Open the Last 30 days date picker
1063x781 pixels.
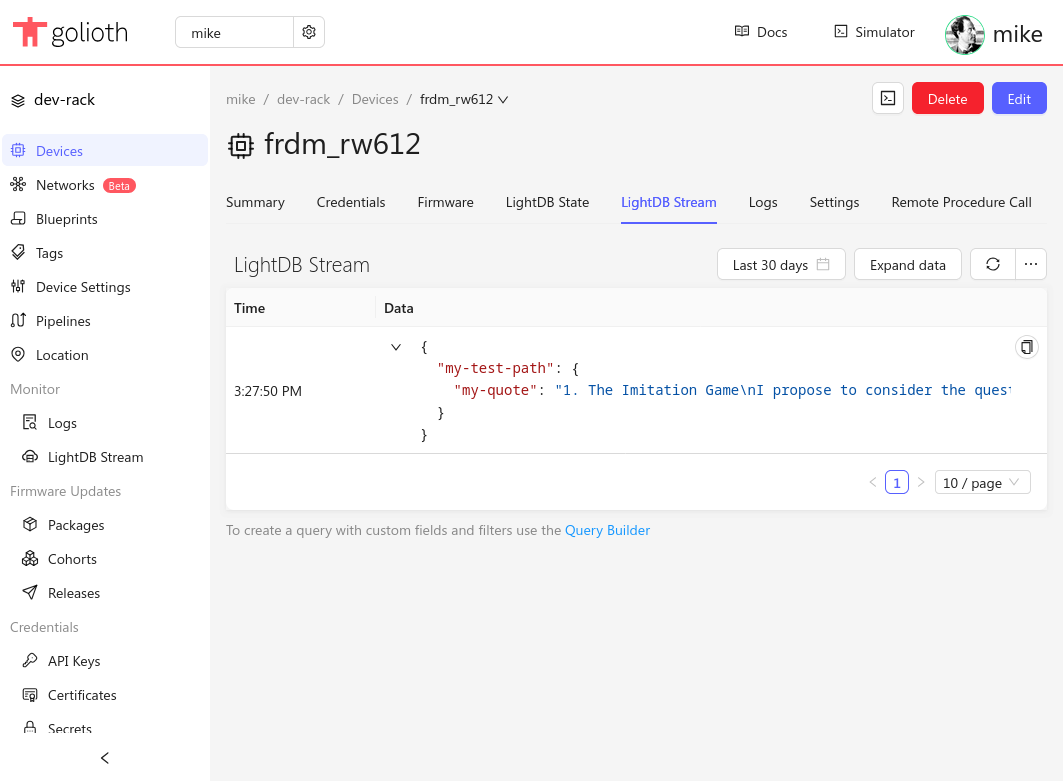[781, 265]
